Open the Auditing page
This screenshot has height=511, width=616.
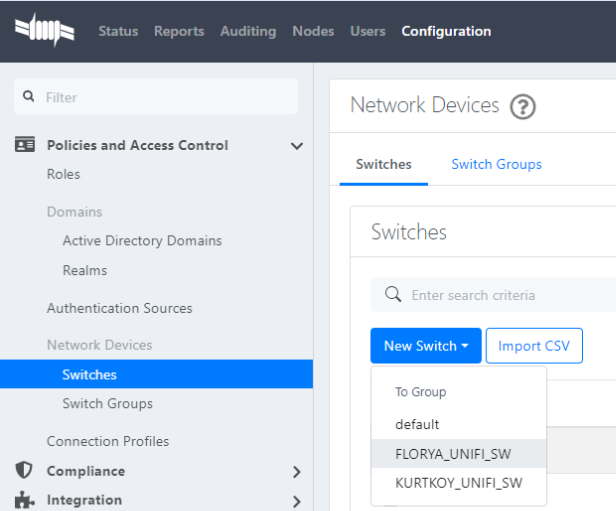pyautogui.click(x=247, y=31)
